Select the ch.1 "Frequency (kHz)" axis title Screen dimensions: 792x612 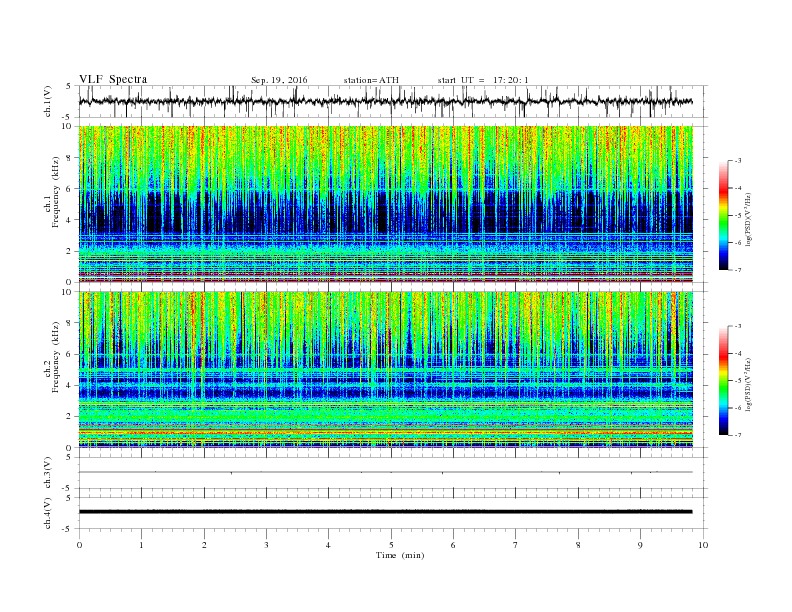click(56, 192)
